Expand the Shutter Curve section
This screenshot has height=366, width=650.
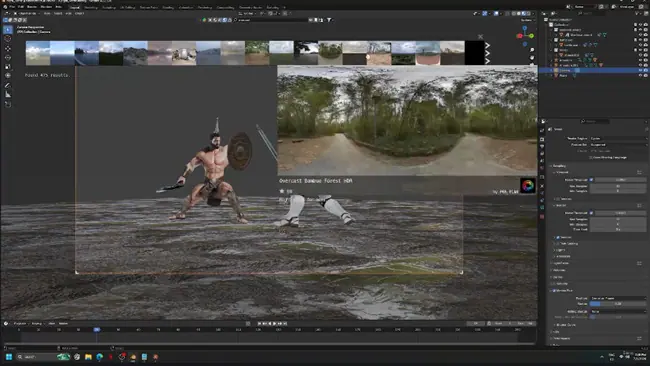(565, 325)
